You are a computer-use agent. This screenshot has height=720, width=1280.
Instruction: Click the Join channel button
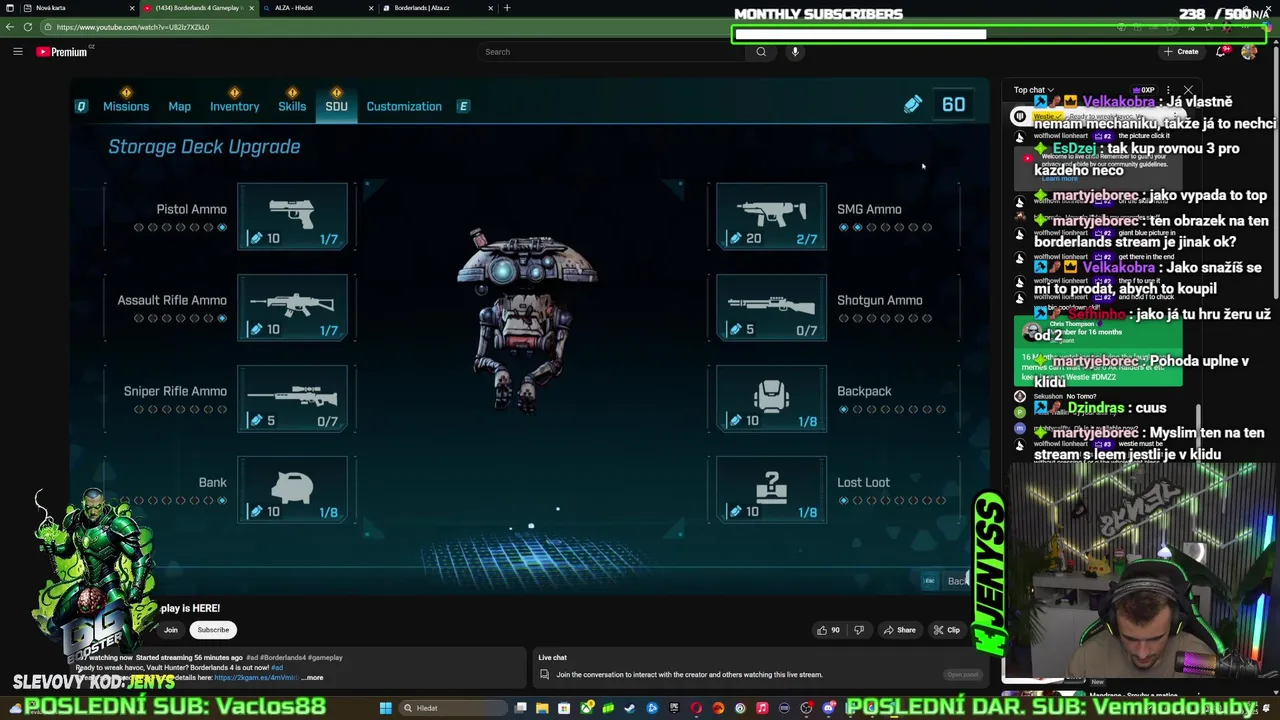171,630
